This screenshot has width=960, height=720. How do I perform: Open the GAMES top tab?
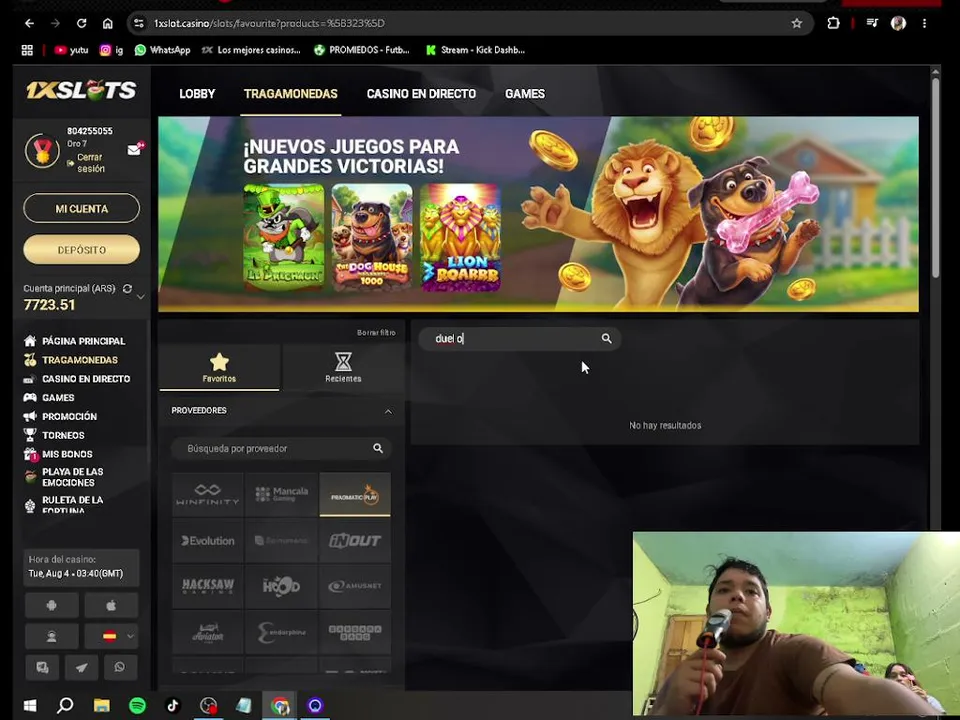point(525,94)
